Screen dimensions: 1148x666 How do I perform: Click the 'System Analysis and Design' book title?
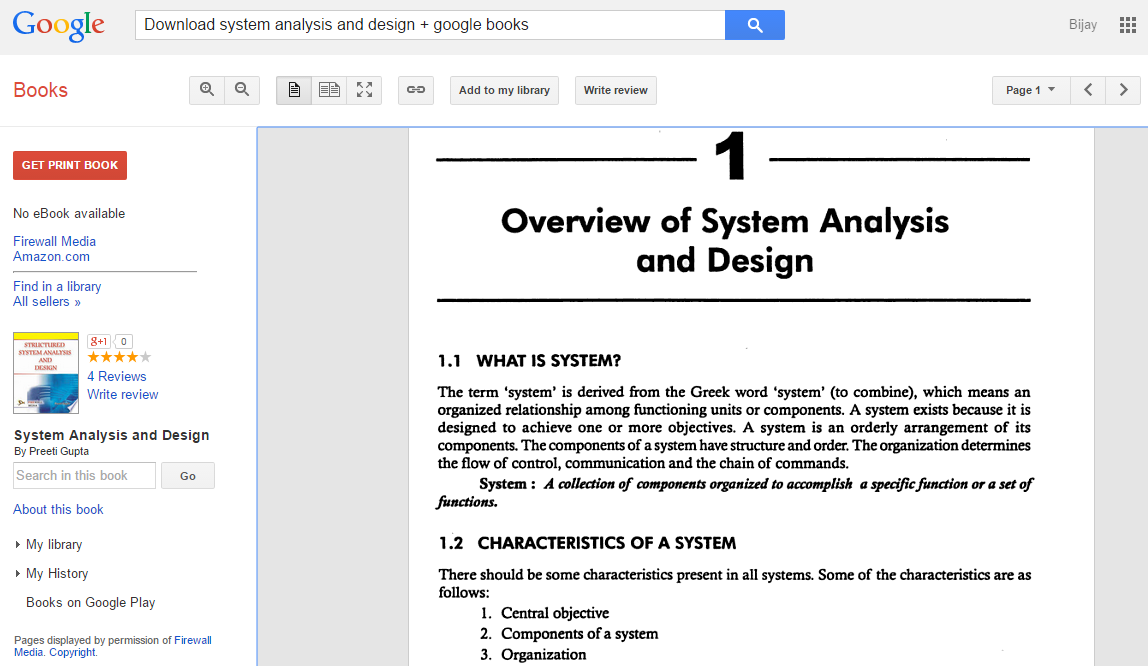pos(111,435)
